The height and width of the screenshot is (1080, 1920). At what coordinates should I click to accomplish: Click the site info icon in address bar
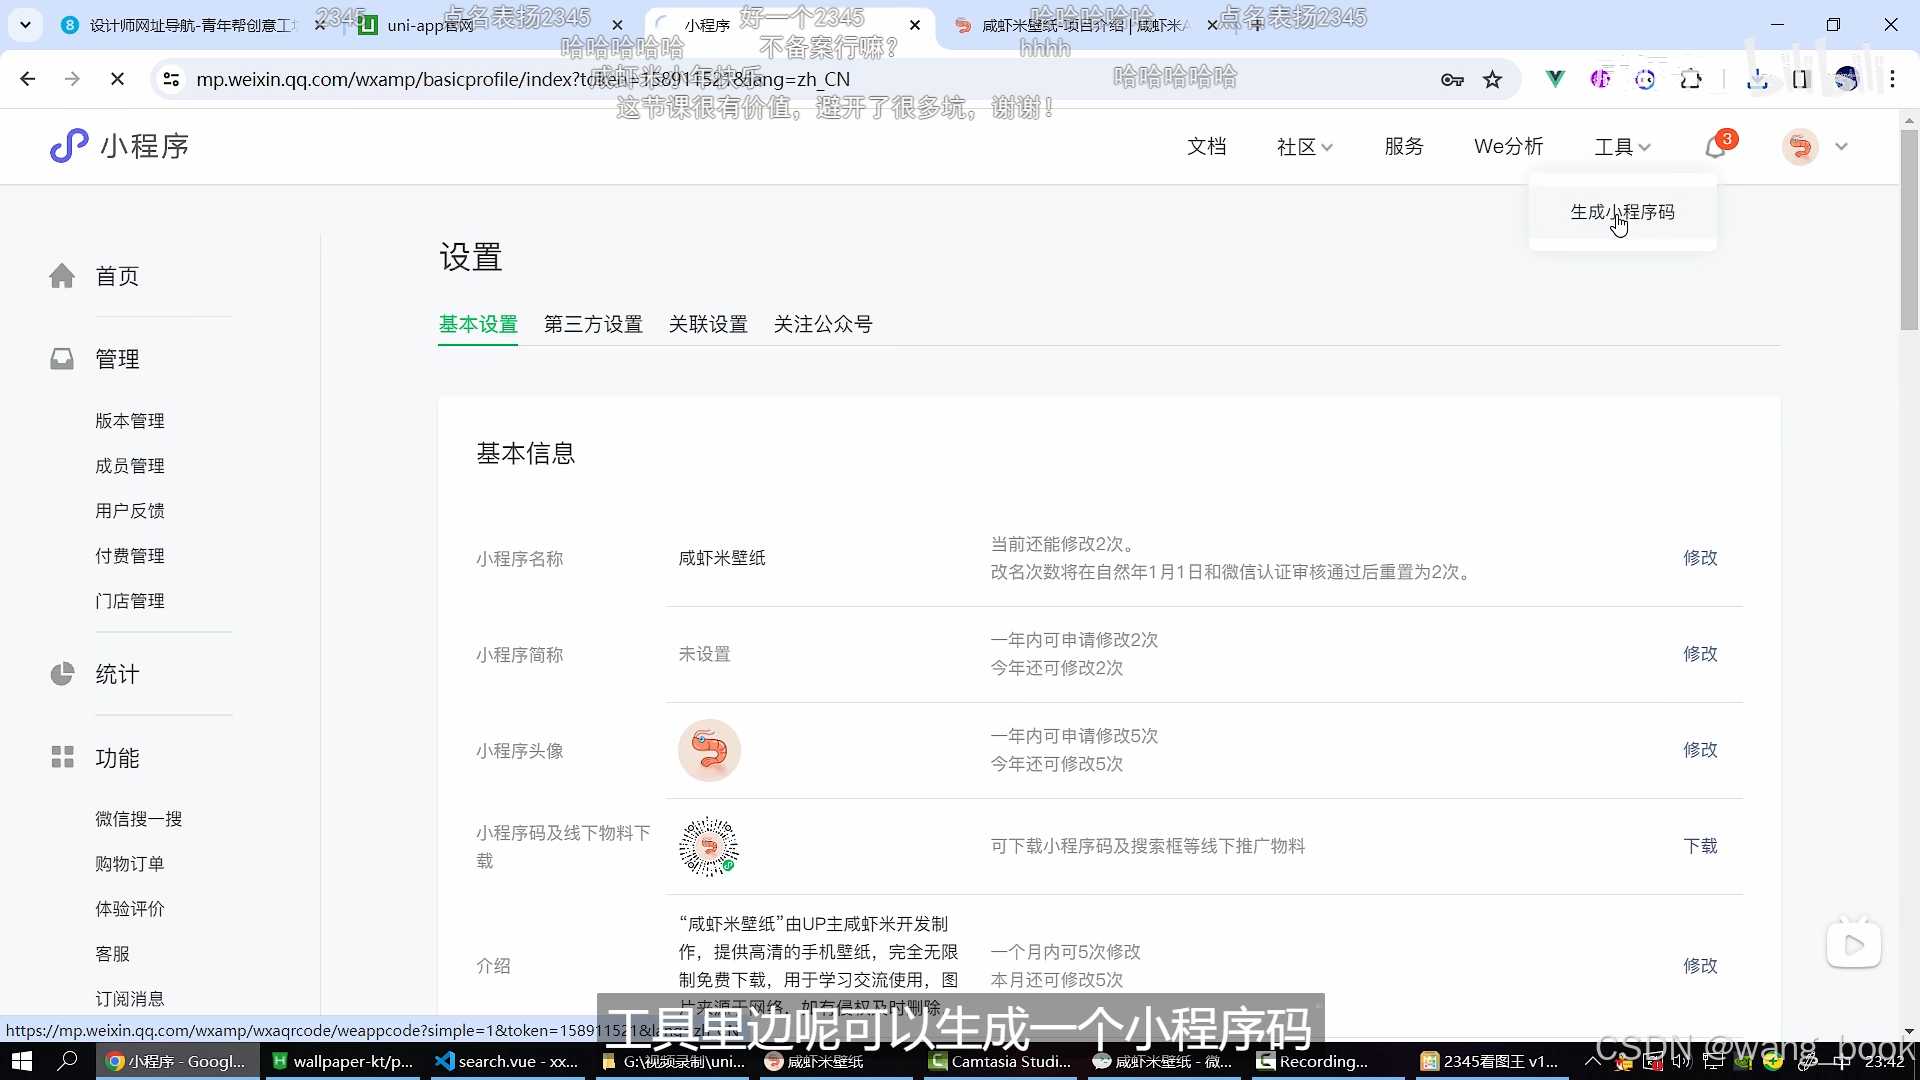tap(171, 79)
